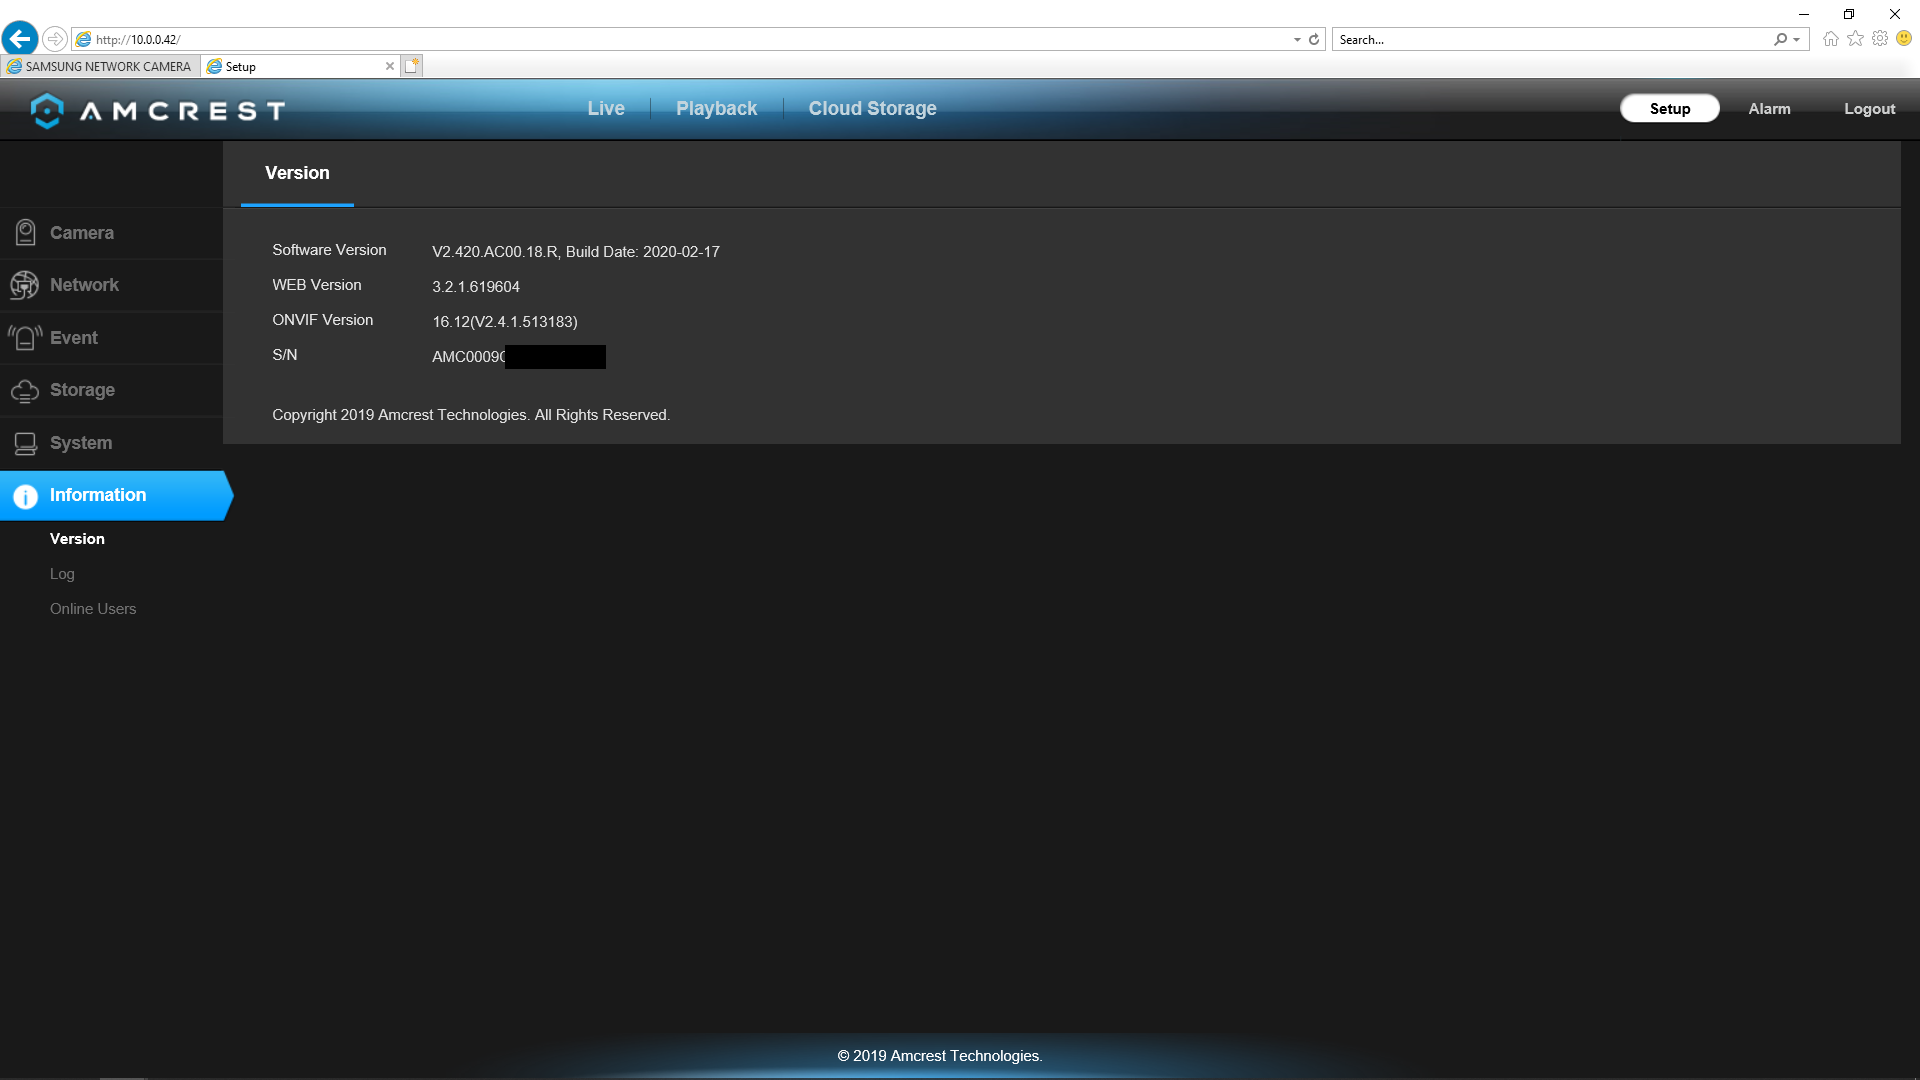Open the browser tools gear icon
1920x1080 pixels.
(1880, 39)
